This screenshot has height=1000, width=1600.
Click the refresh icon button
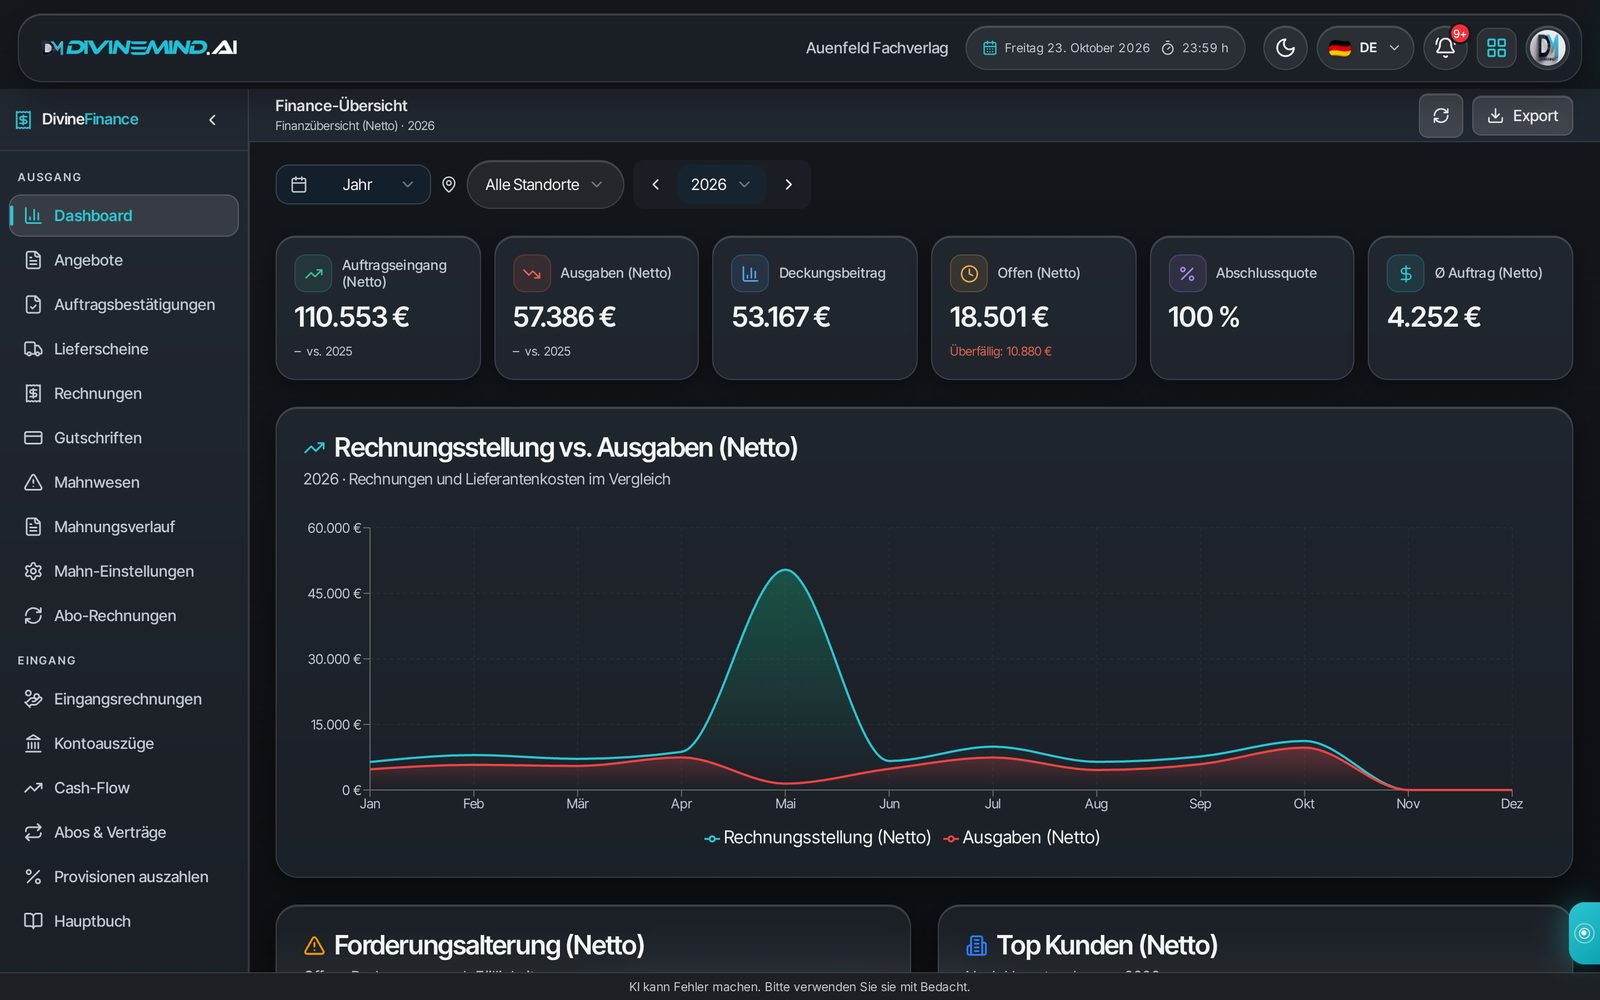(1441, 116)
